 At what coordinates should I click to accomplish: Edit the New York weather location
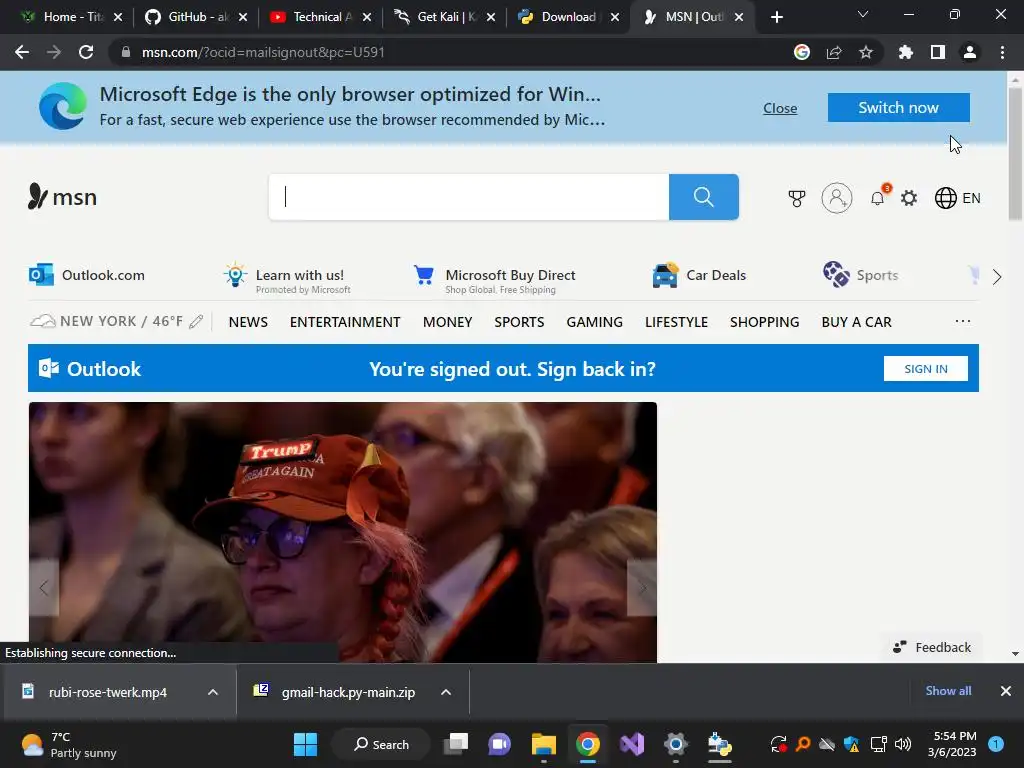196,321
